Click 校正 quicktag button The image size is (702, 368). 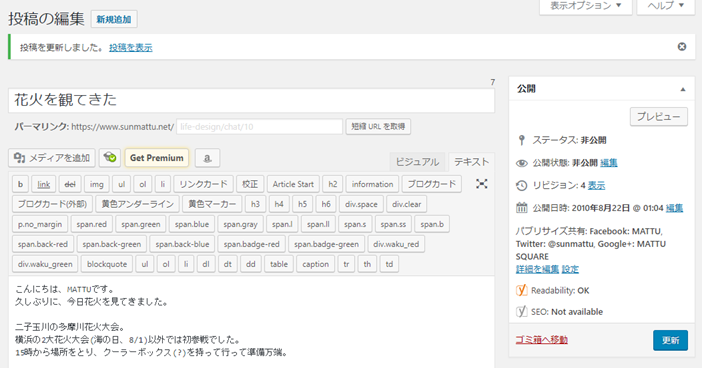click(250, 184)
